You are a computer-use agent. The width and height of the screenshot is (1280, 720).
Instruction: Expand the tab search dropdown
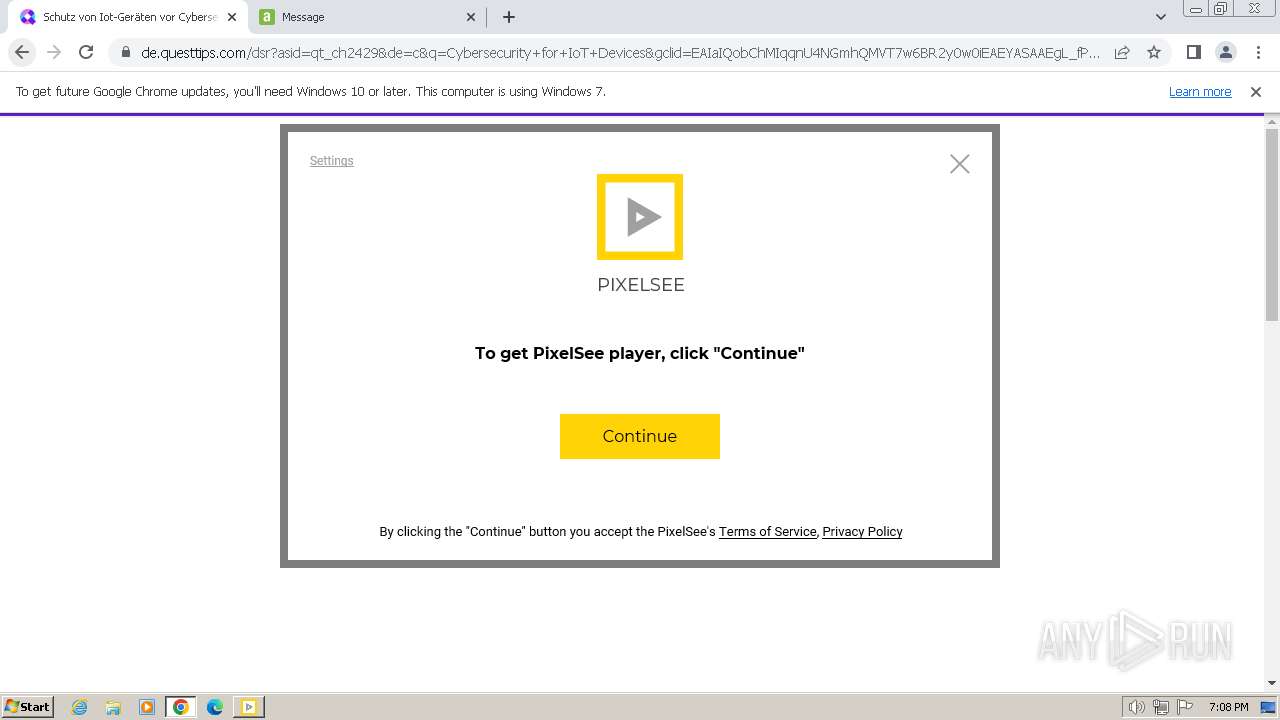[x=1161, y=17]
